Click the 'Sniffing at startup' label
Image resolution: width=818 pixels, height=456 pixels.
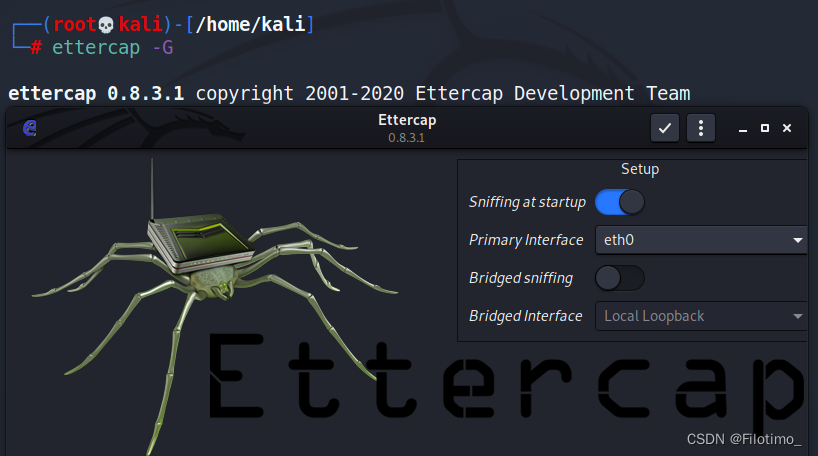tap(527, 202)
